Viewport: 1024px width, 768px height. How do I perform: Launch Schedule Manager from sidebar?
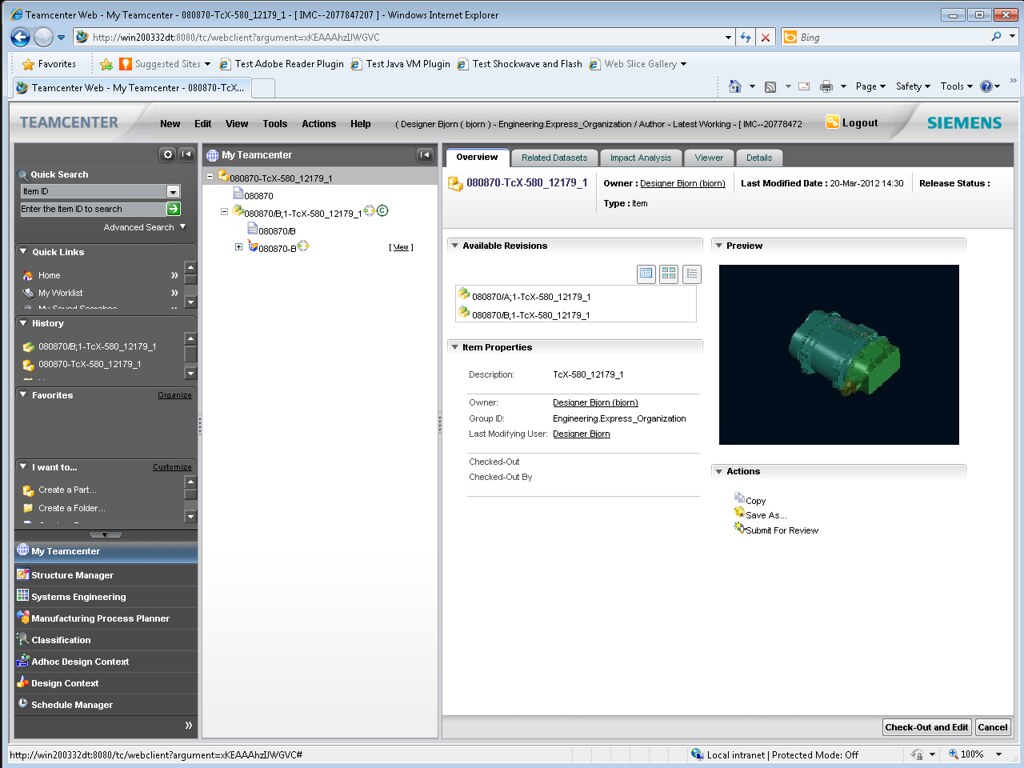tap(71, 705)
